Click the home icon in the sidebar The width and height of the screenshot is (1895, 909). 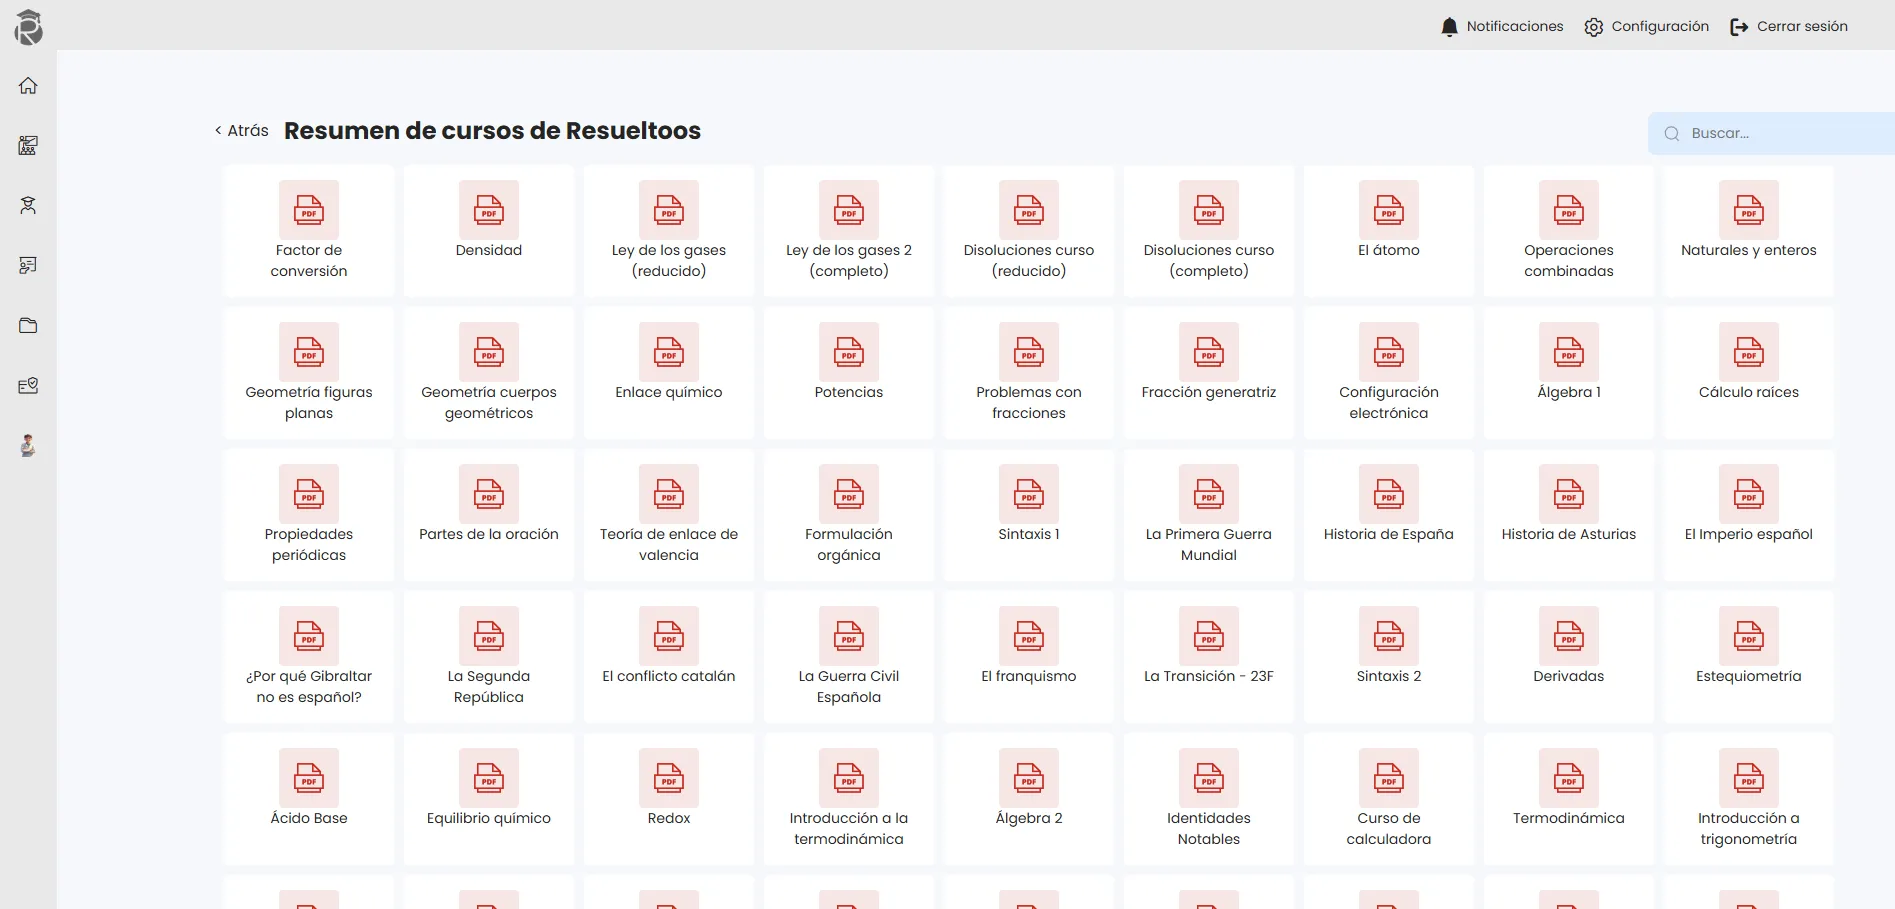[x=28, y=86]
